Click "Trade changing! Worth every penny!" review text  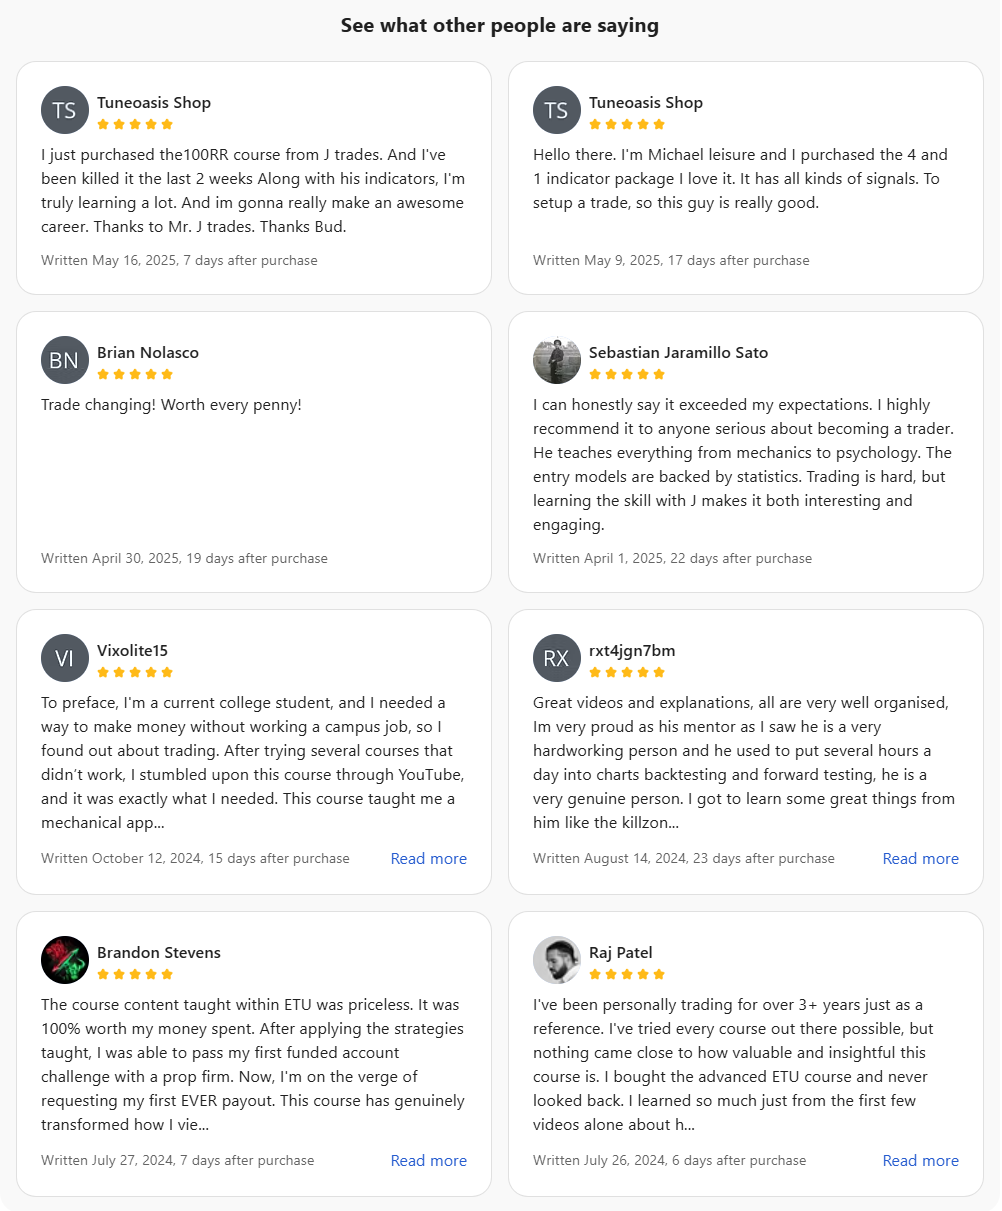pos(171,405)
